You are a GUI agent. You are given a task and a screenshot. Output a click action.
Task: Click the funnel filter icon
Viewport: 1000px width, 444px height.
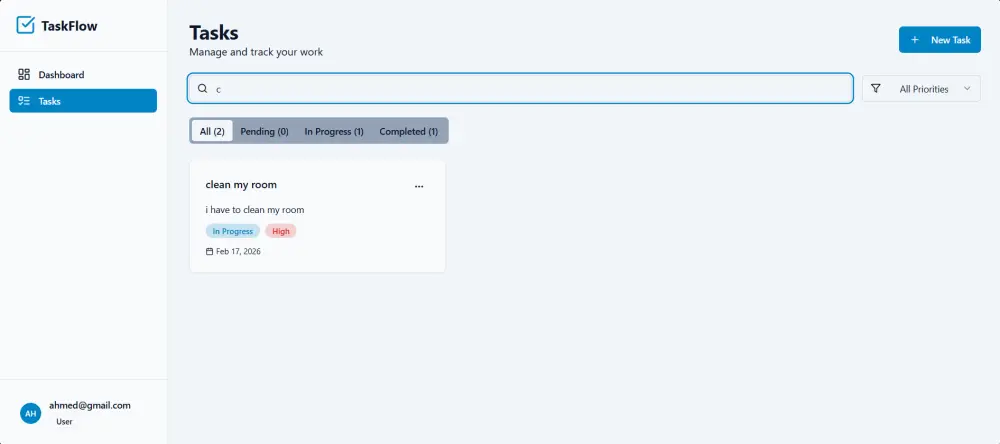876,89
